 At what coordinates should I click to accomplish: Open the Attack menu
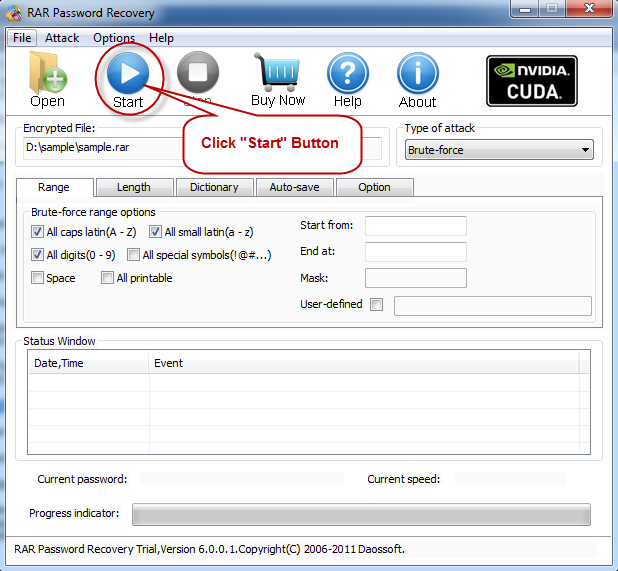click(62, 38)
